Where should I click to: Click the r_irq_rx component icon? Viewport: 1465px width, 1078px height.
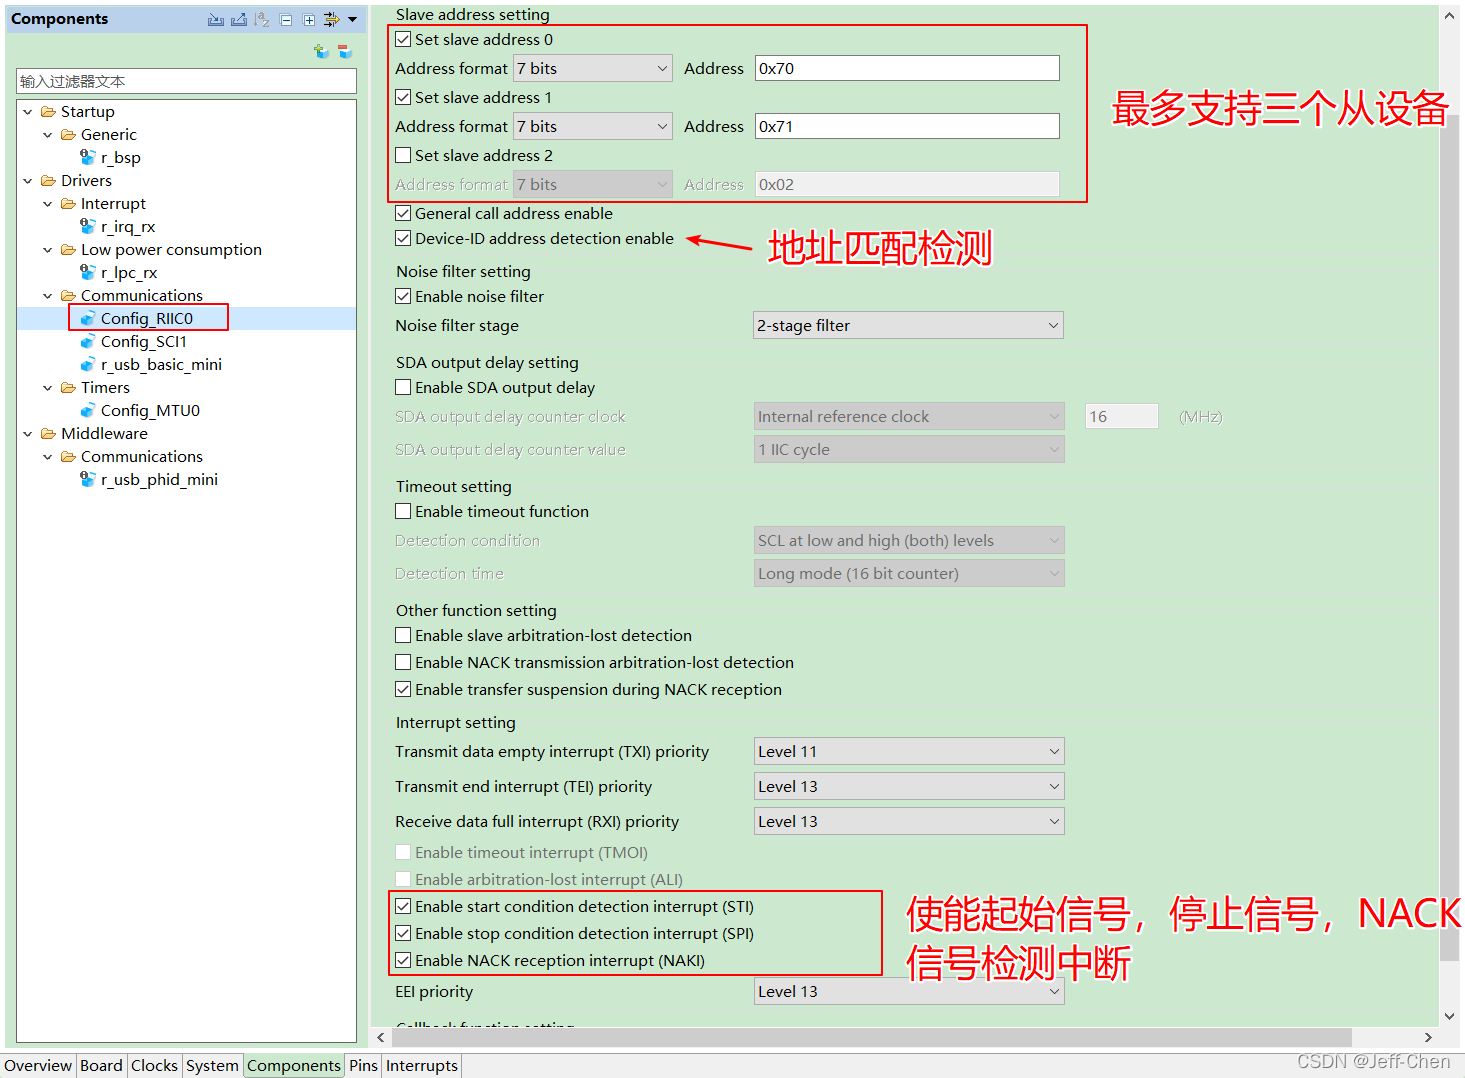click(x=88, y=226)
